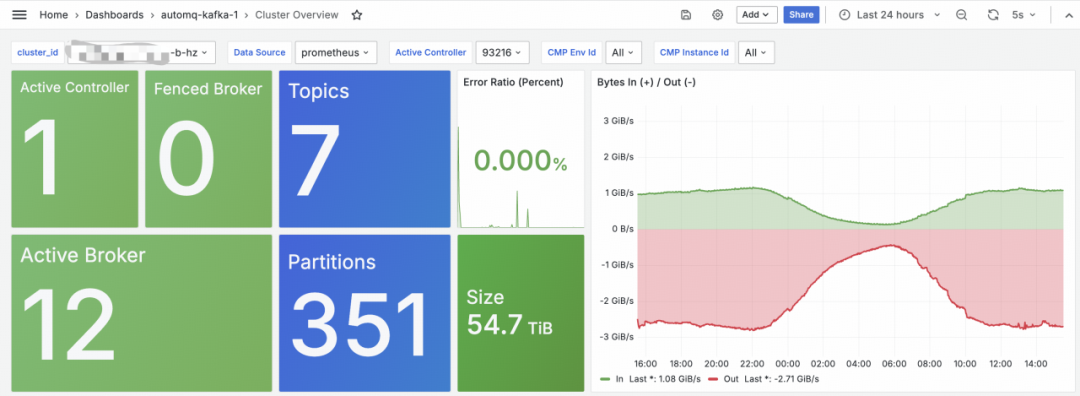Click the Share button
The image size is (1080, 396).
coord(801,14)
